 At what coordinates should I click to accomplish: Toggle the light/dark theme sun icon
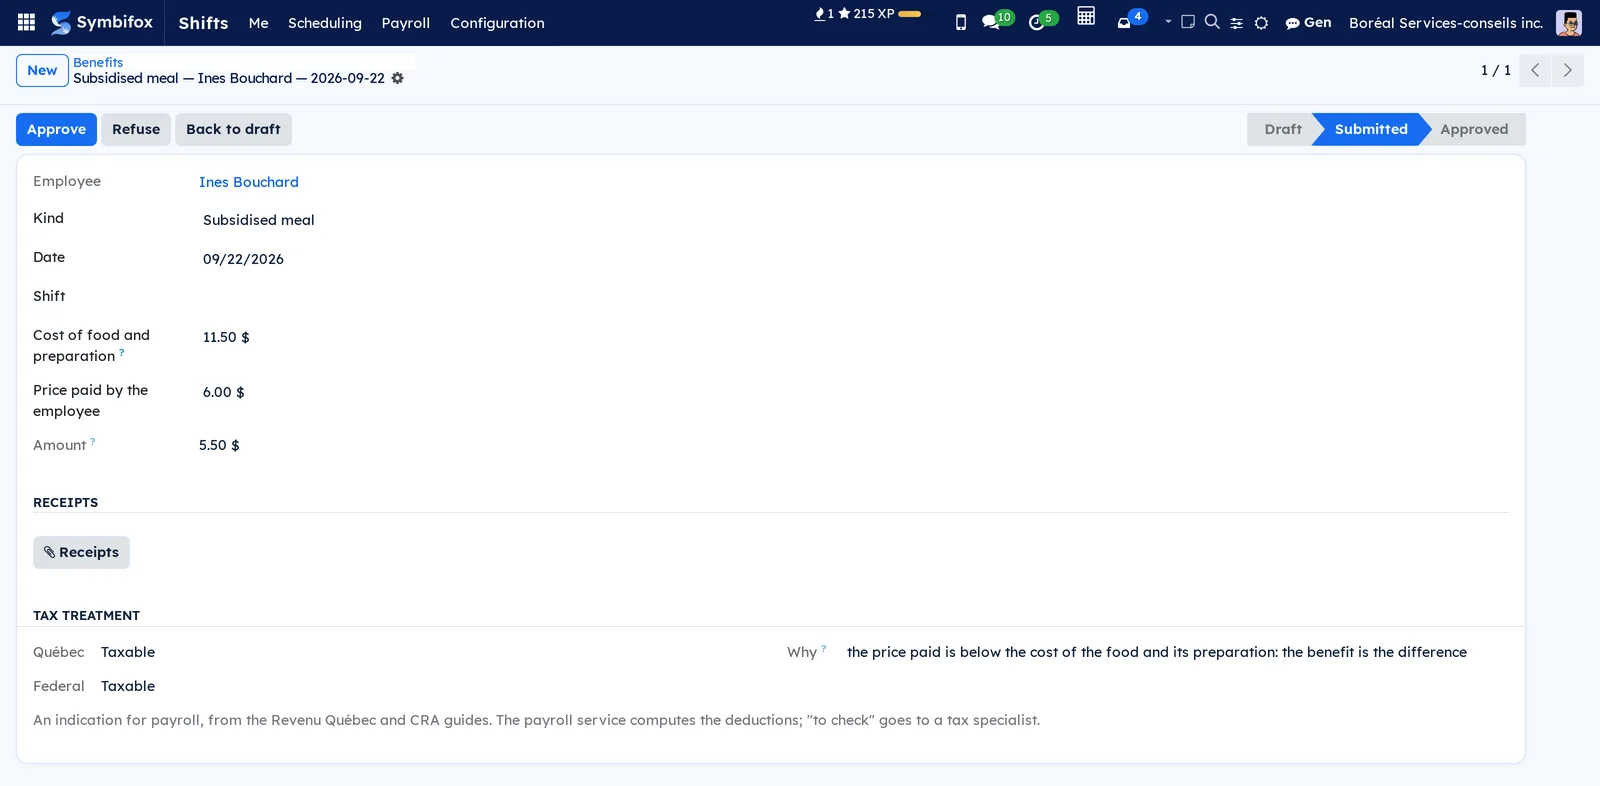[x=1262, y=23]
